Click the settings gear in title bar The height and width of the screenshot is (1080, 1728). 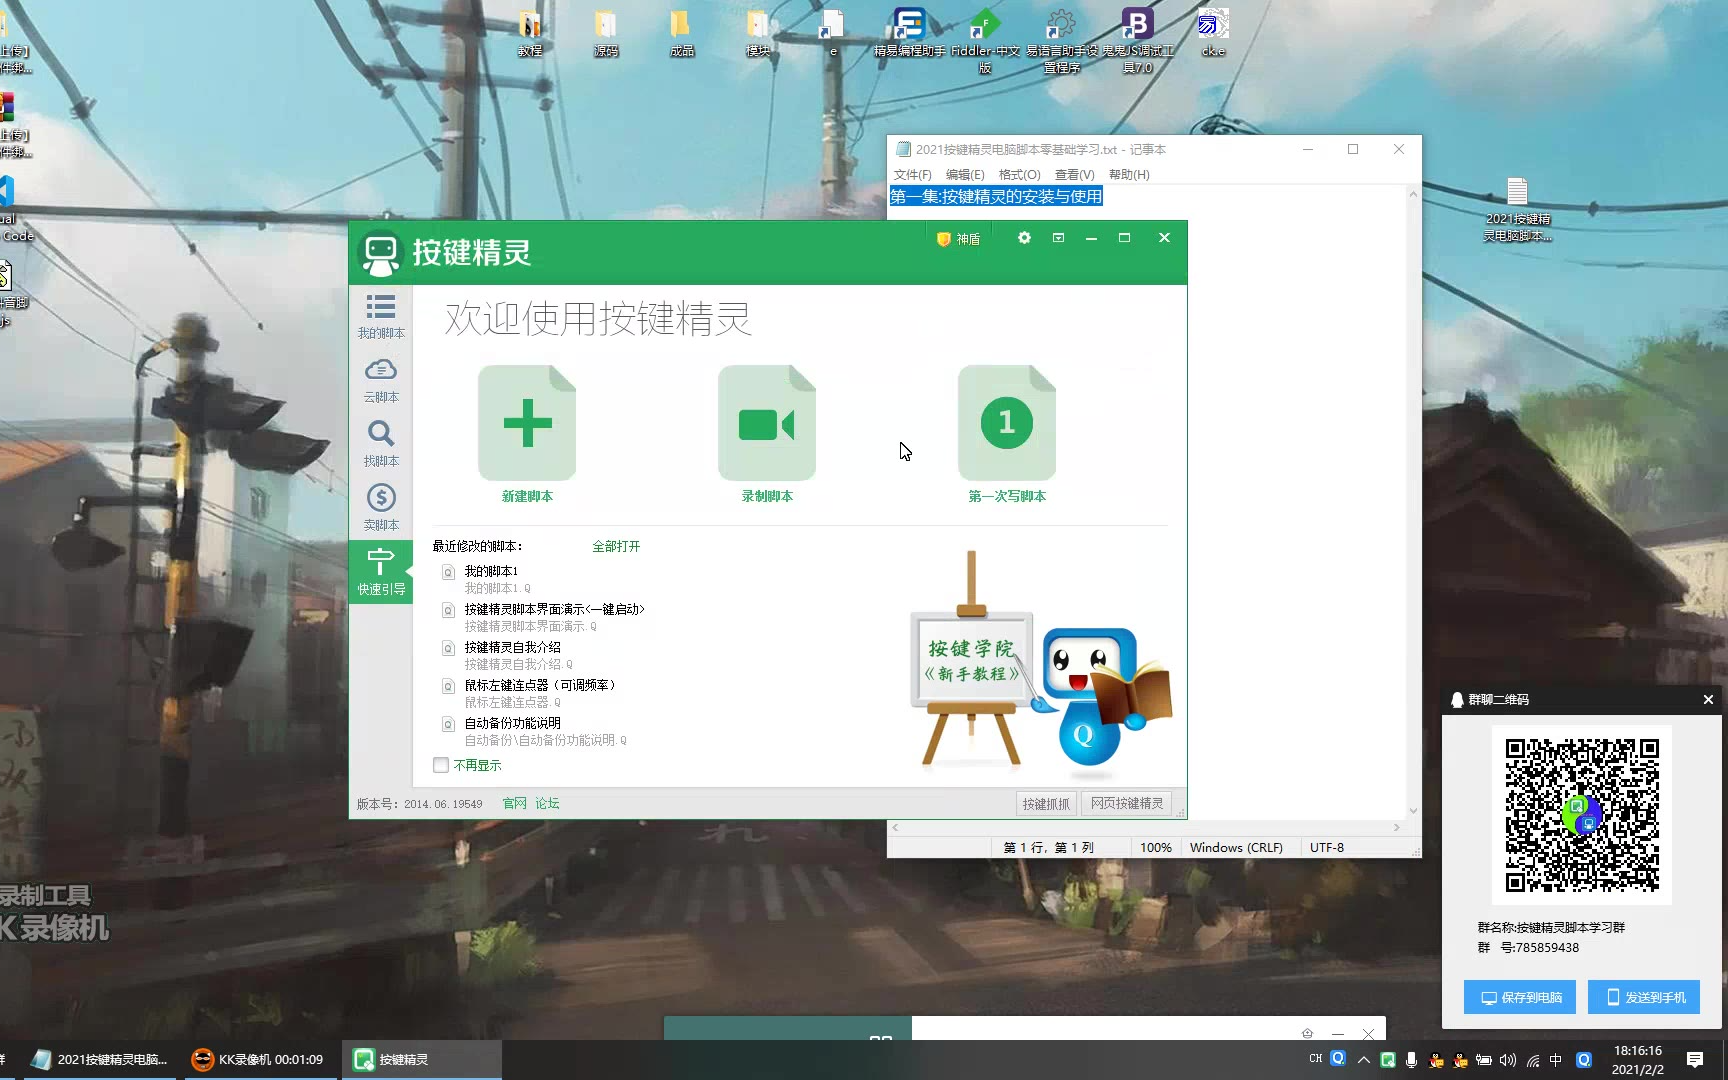tap(1024, 238)
